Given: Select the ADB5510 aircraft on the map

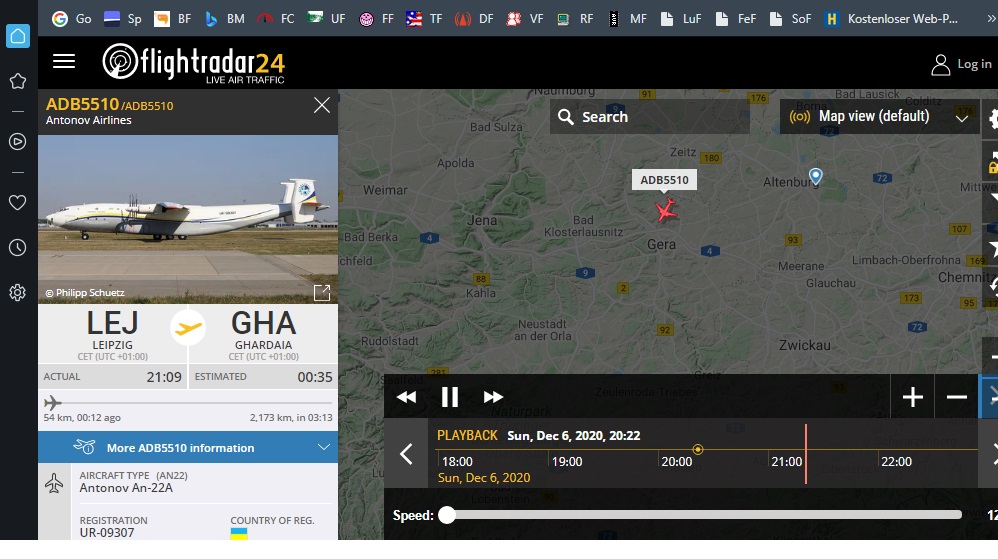Looking at the screenshot, I should 666,210.
